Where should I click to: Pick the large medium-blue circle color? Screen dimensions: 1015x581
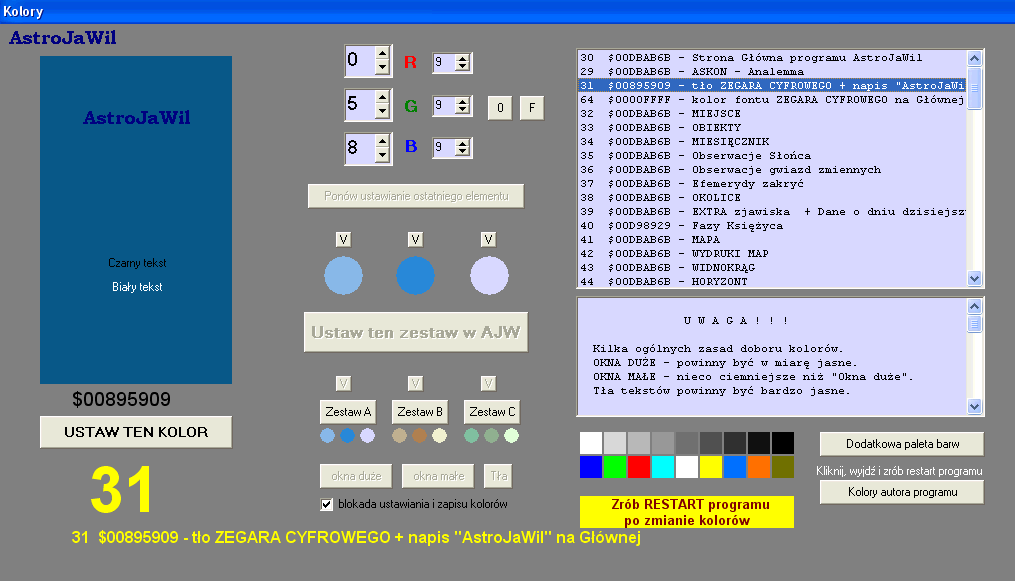click(416, 276)
